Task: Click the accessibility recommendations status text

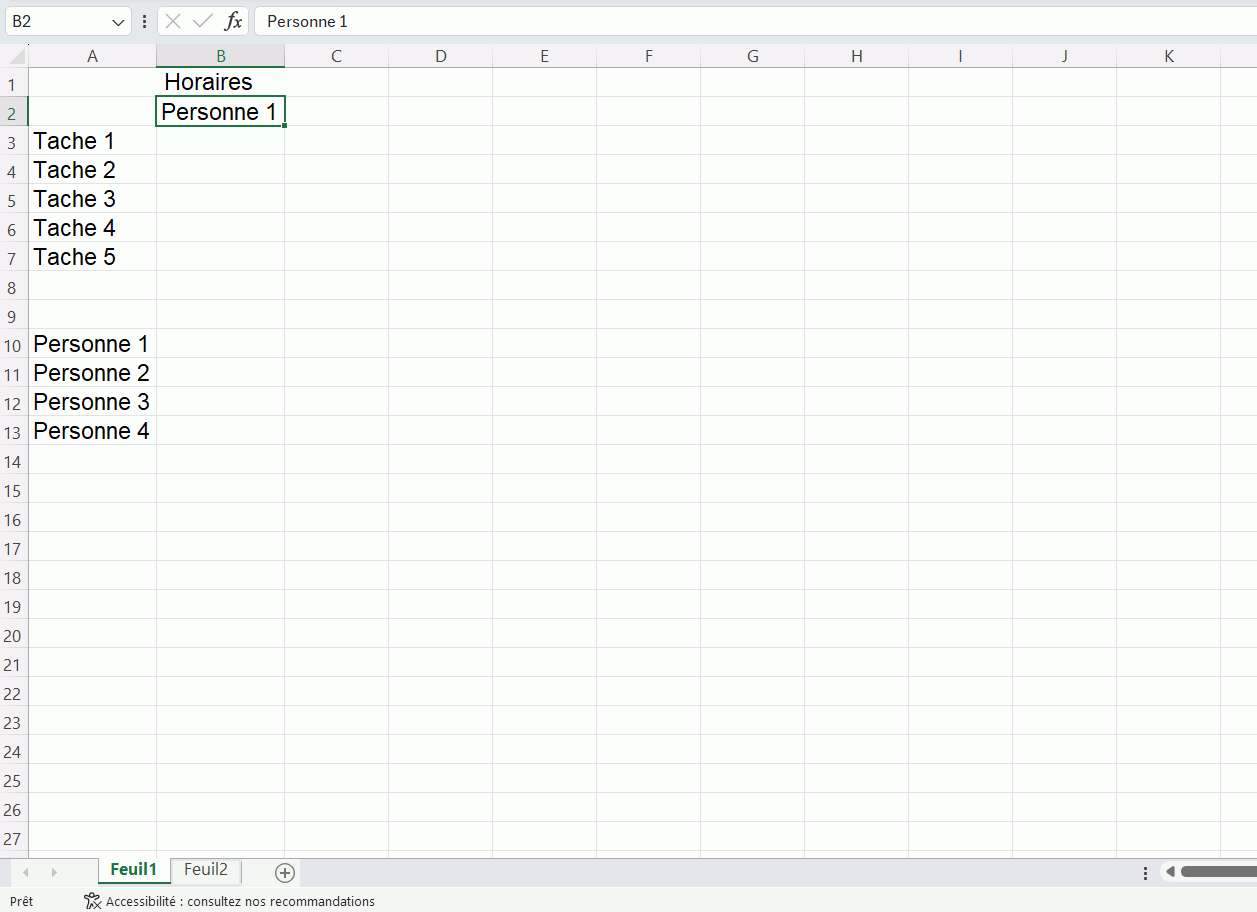Action: 240,901
